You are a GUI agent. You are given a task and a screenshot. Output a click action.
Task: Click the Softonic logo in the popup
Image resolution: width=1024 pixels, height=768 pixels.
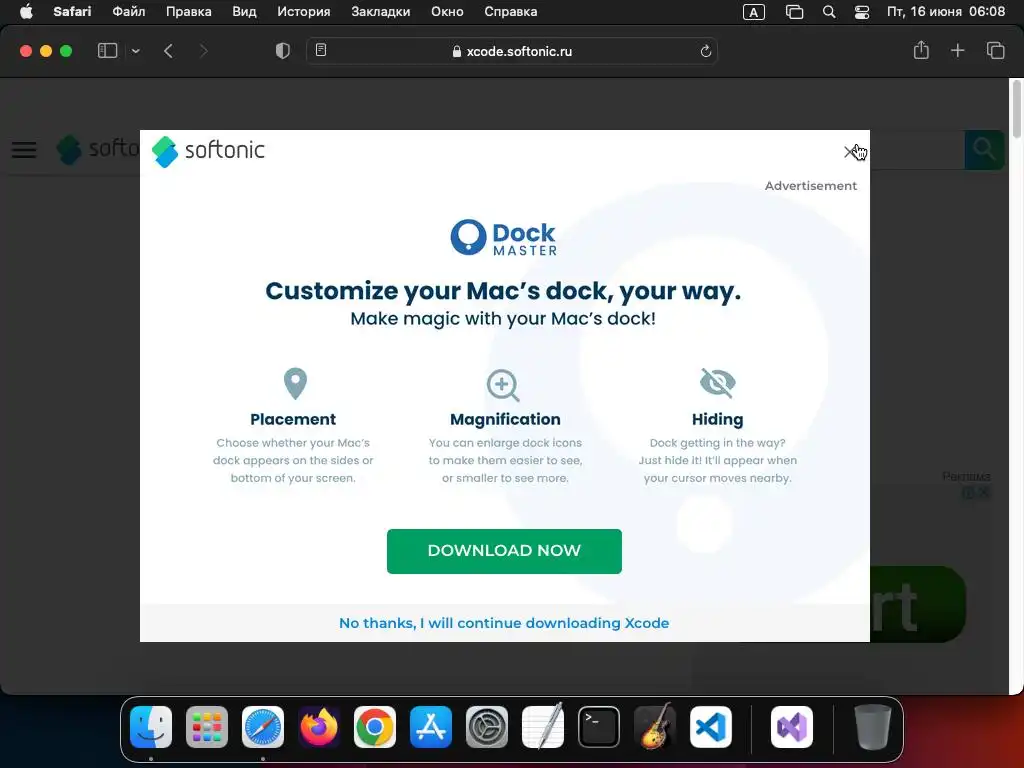(x=208, y=151)
